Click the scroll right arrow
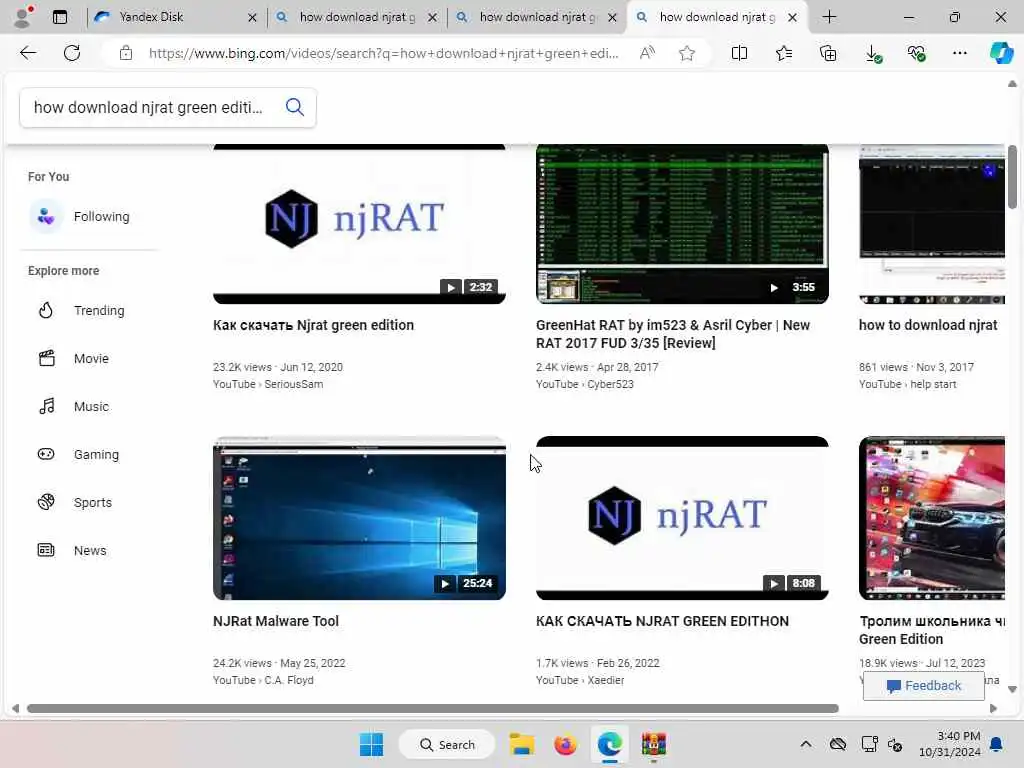The width and height of the screenshot is (1024, 768). [x=993, y=709]
